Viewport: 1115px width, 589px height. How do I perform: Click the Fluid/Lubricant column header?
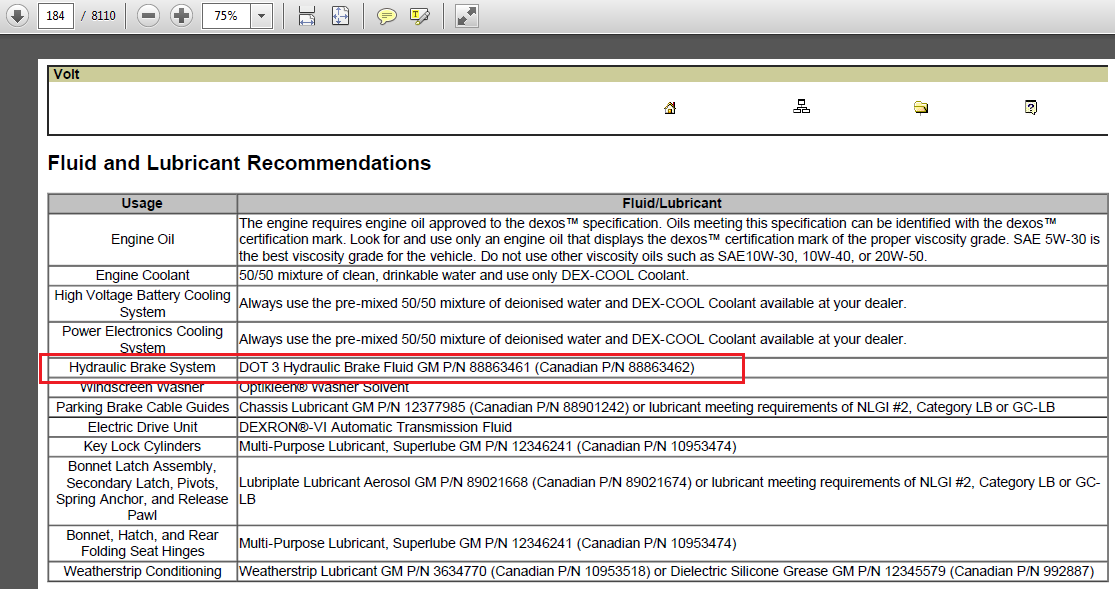(672, 203)
